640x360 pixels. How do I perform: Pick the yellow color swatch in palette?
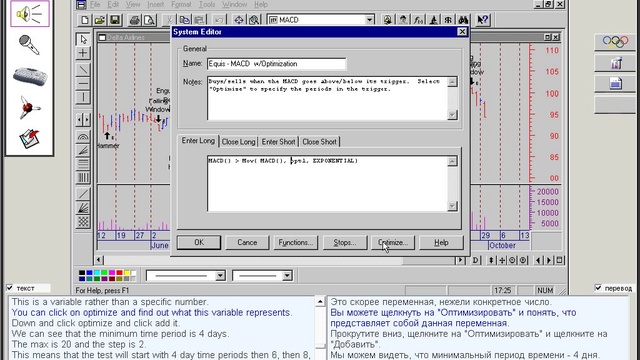pos(127,272)
